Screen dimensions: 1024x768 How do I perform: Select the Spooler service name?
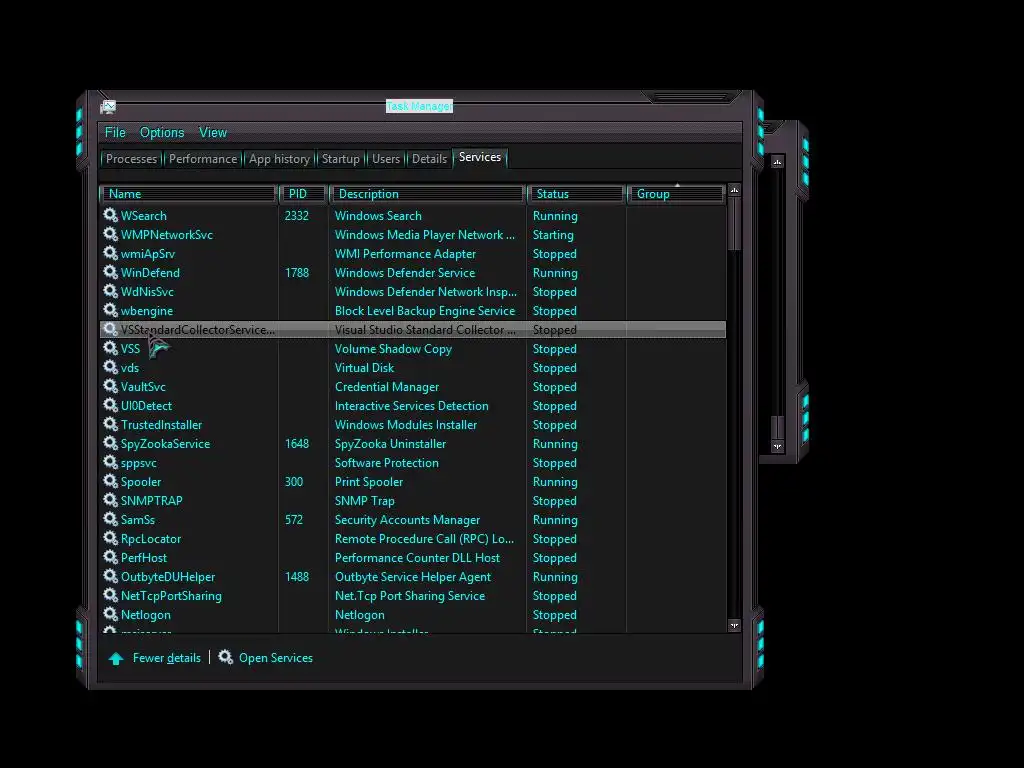click(x=141, y=481)
